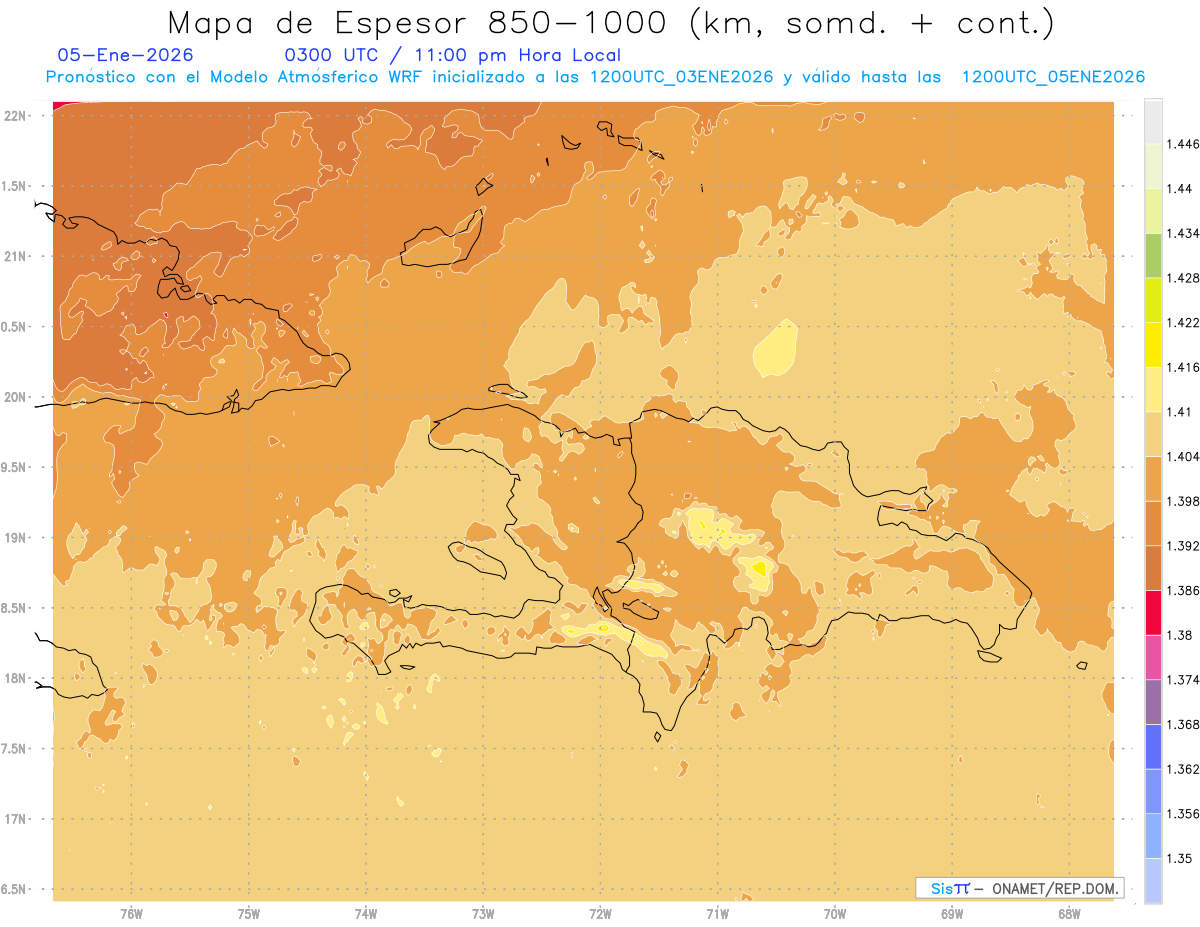This screenshot has height=927, width=1200.
Task: Click the legend value 1.44
Action: (x=1179, y=189)
